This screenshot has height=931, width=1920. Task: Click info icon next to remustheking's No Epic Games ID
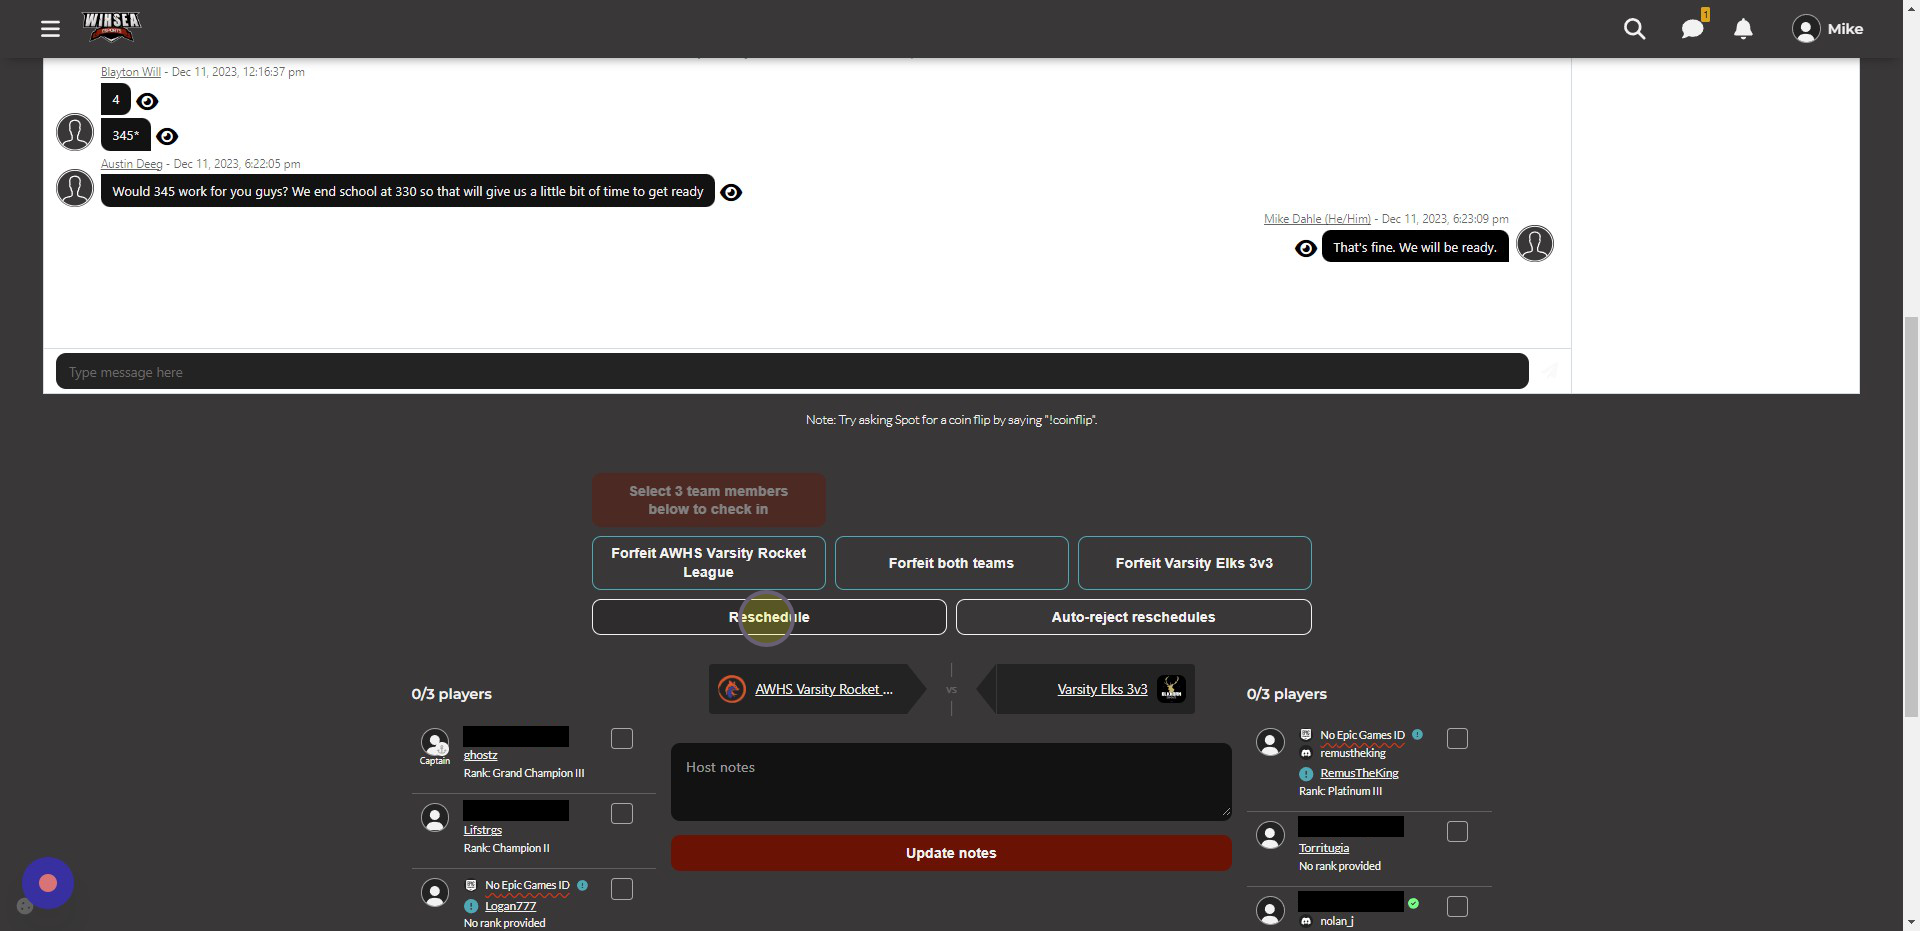[x=1417, y=734]
